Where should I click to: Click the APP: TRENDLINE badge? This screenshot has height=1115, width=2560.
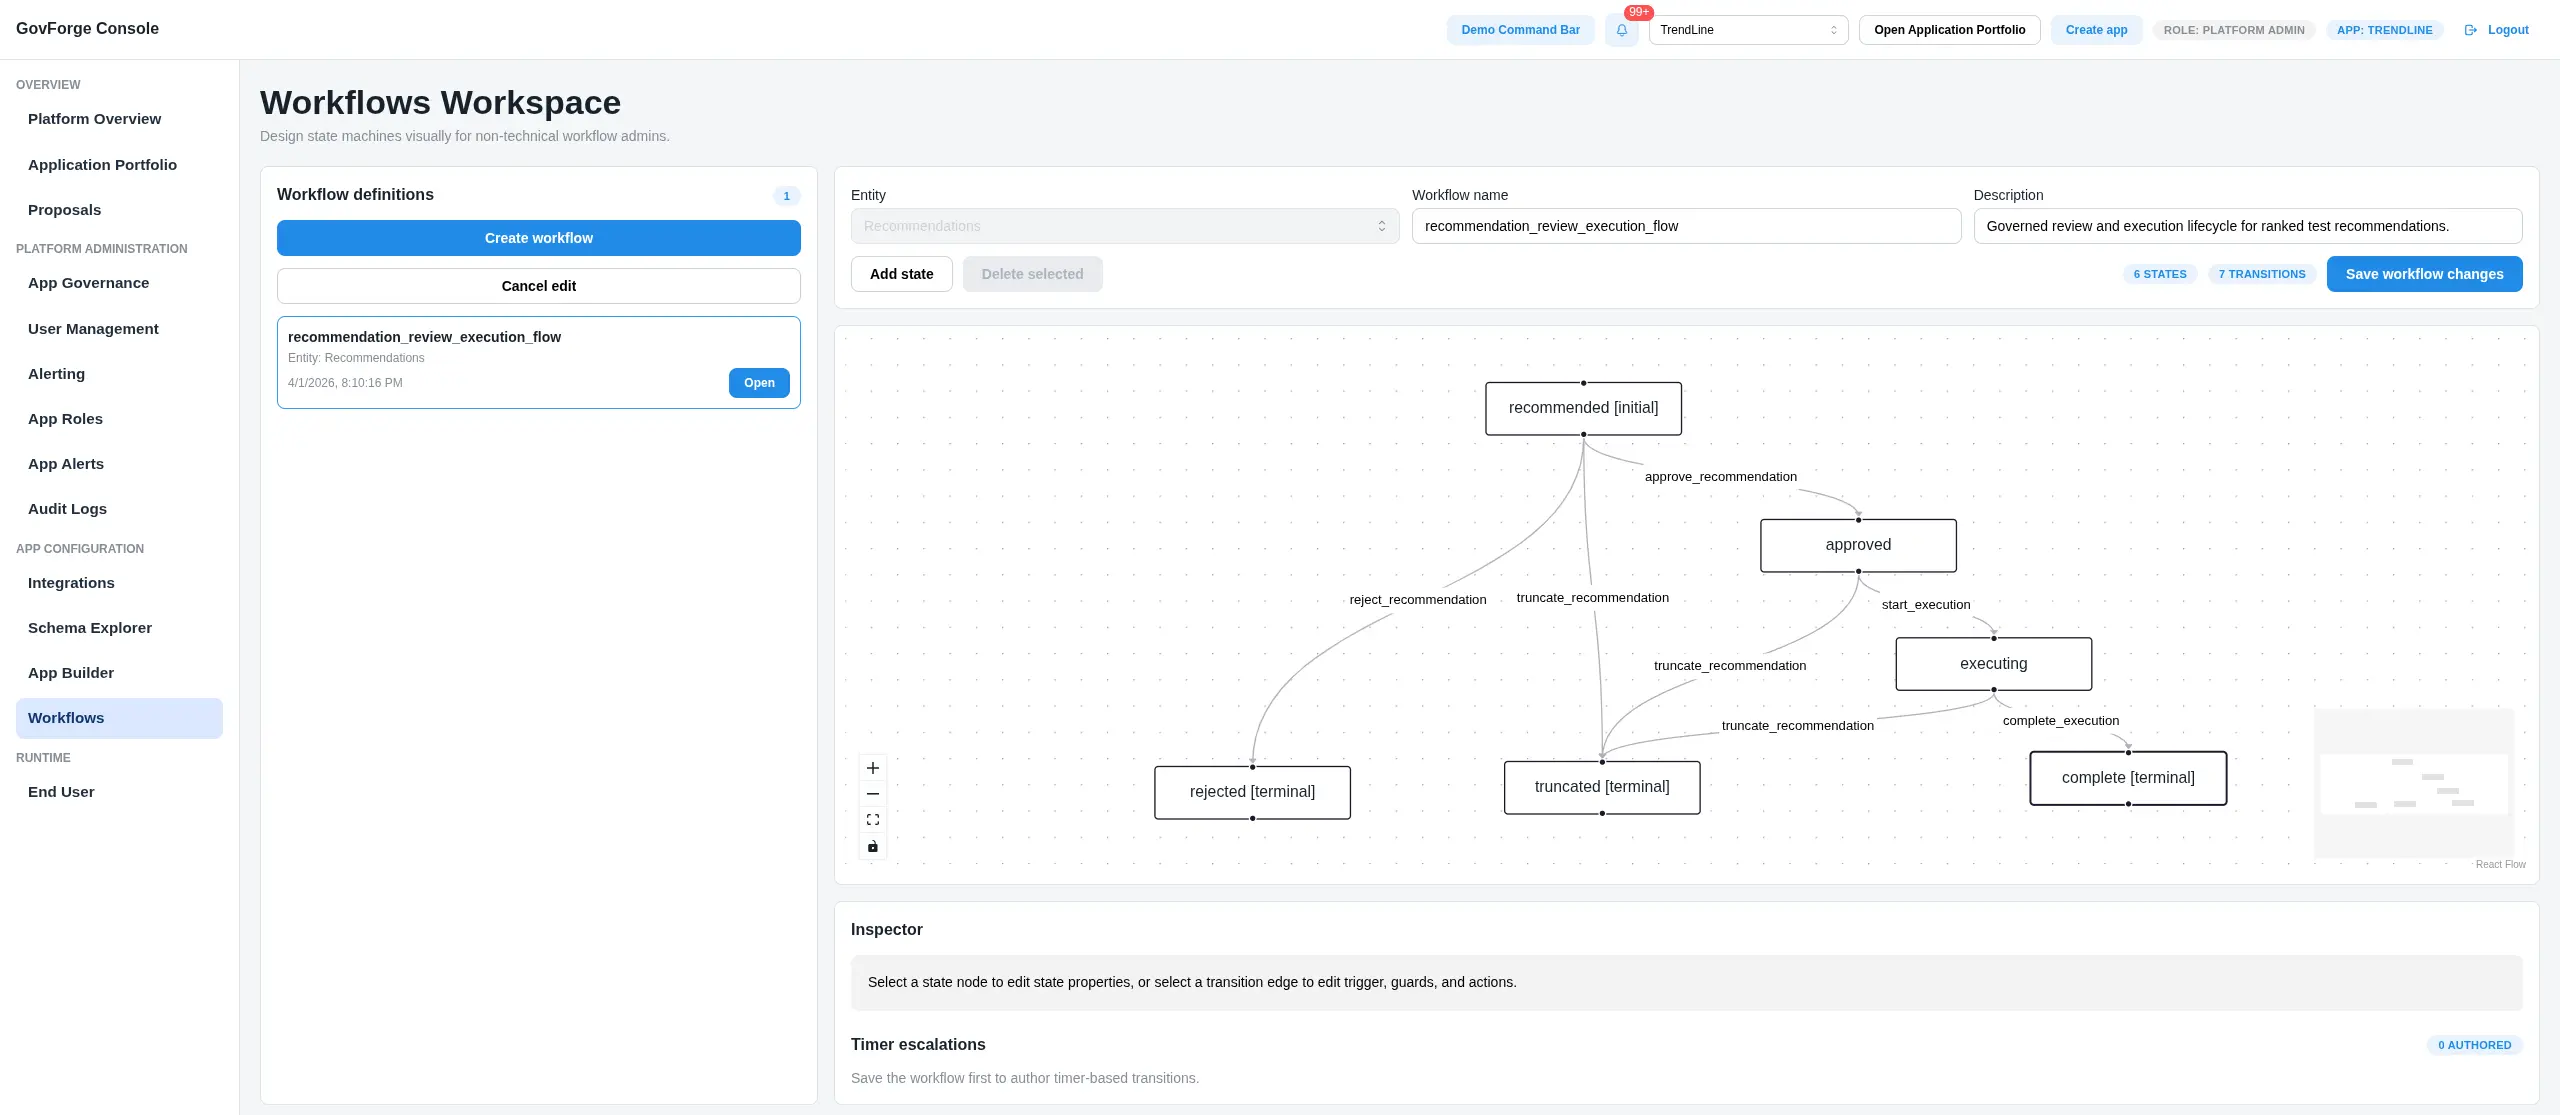click(x=2384, y=30)
